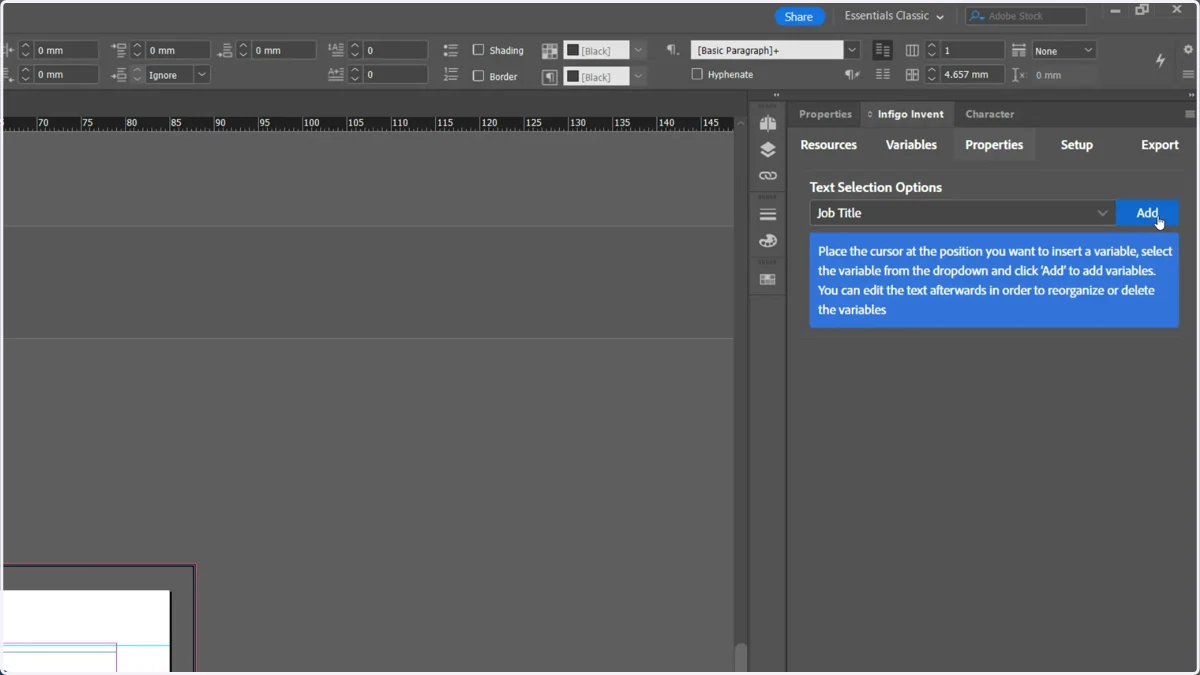Click the horizontal cursor 0 mm field

pyautogui.click(x=1066, y=75)
